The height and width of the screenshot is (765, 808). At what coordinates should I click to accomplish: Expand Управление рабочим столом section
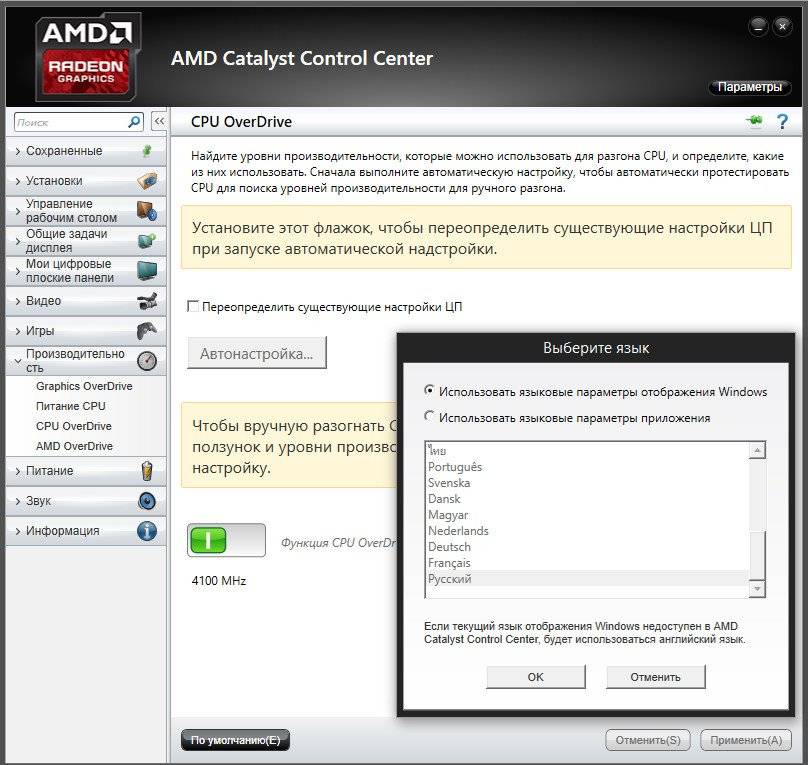click(86, 211)
